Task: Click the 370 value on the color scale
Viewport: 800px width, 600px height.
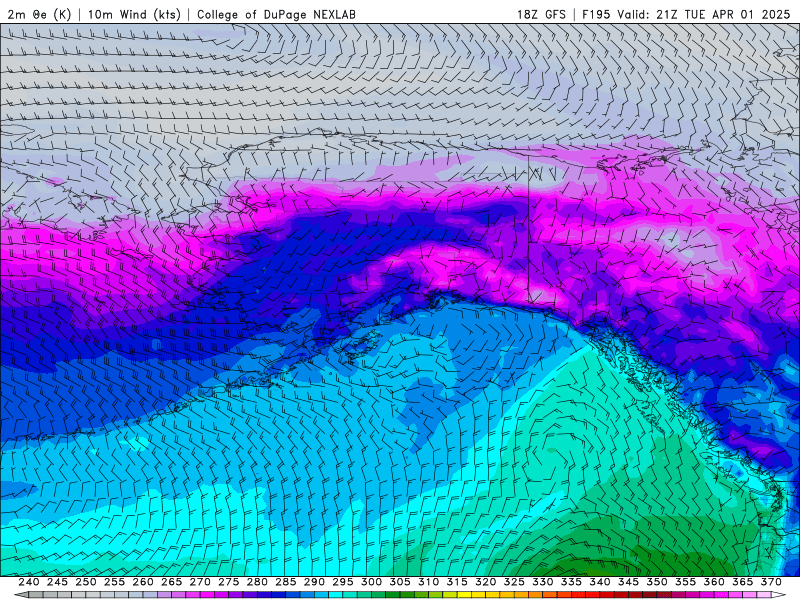Action: (771, 582)
